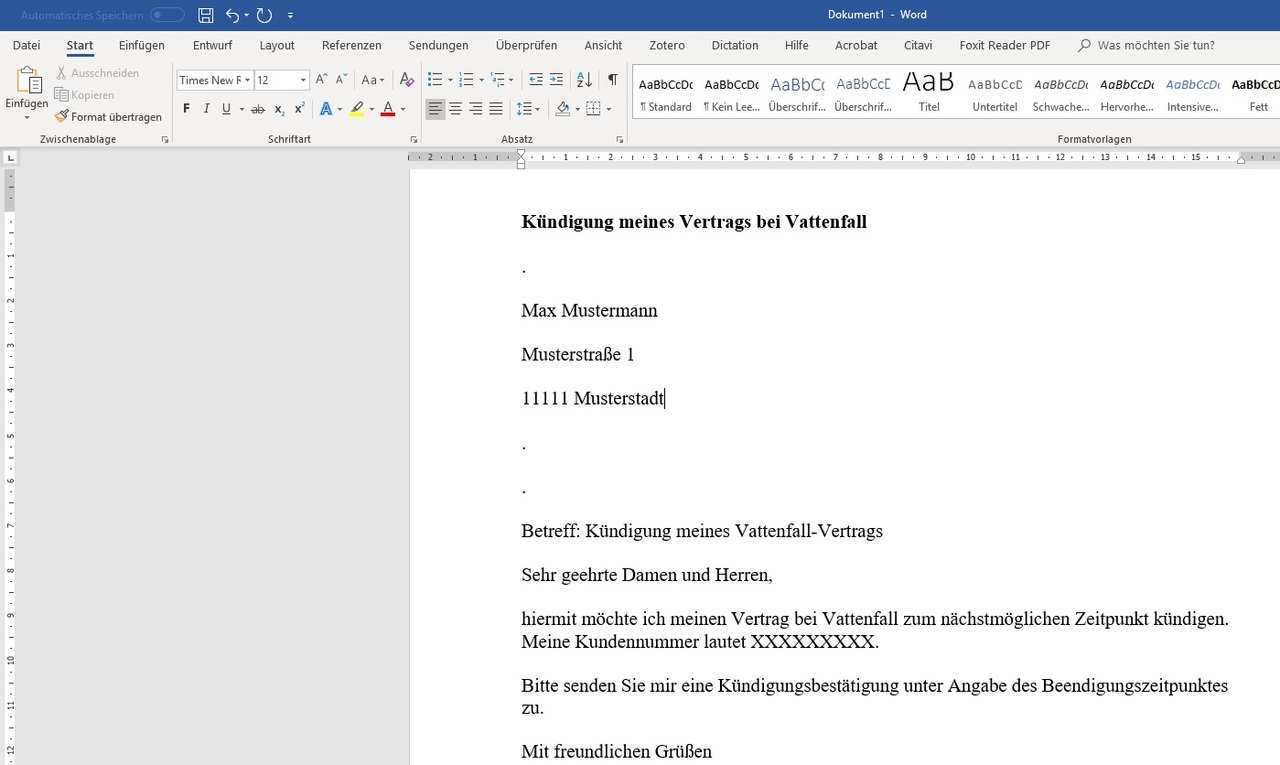Center-align the paragraph text
Image resolution: width=1280 pixels, height=765 pixels.
tap(455, 109)
